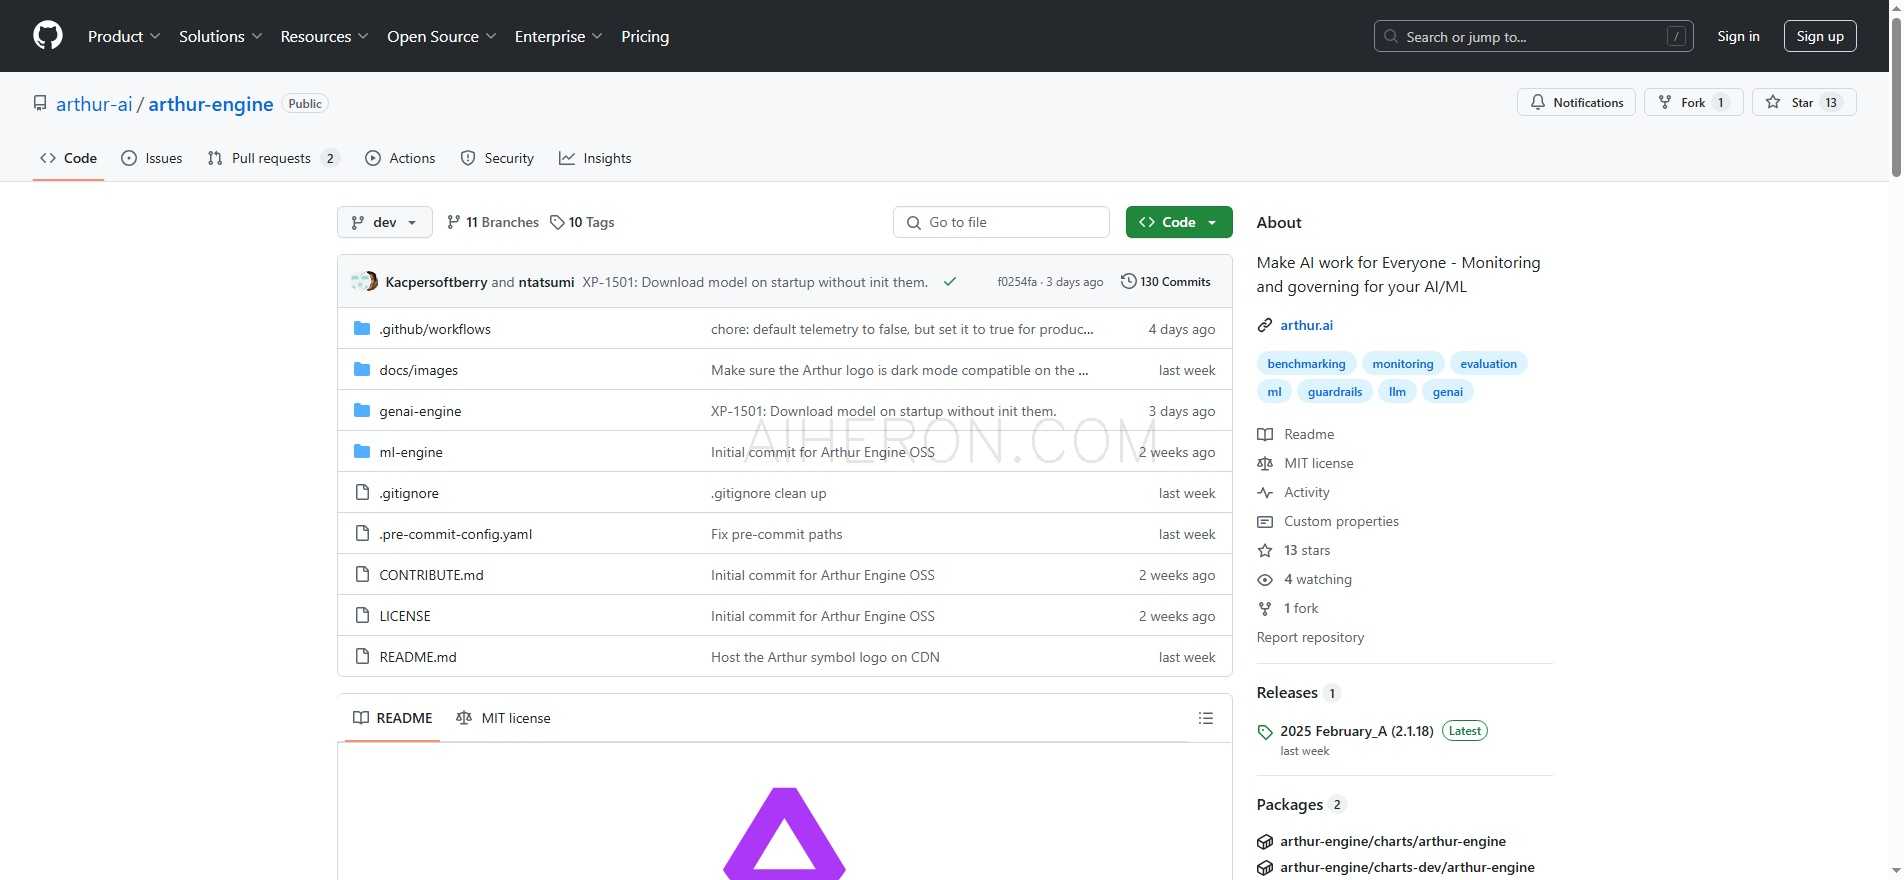Open the arthur.ai website link
The image size is (1904, 880).
click(x=1306, y=325)
